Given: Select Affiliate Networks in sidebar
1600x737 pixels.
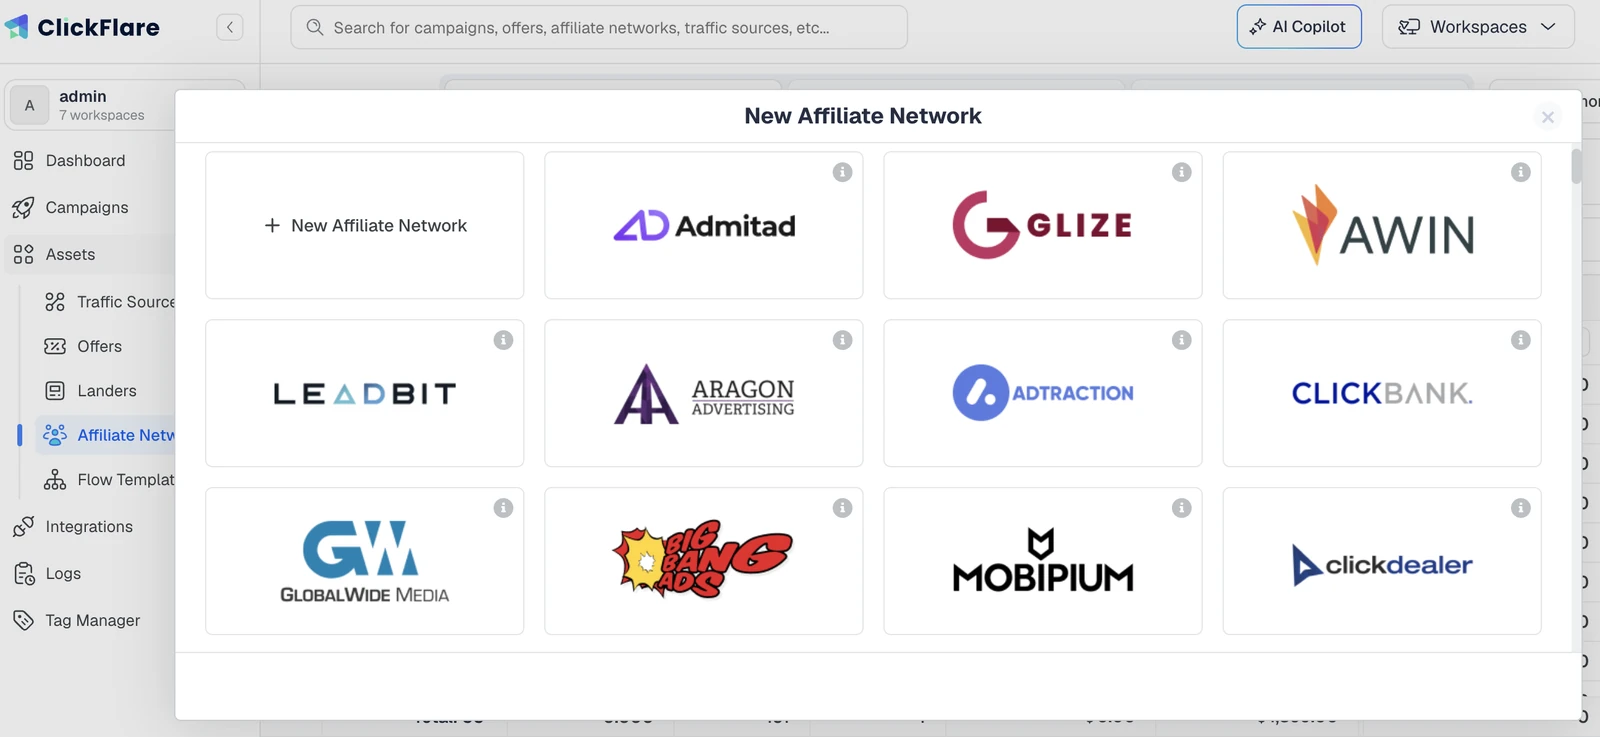Looking at the screenshot, I should (106, 435).
